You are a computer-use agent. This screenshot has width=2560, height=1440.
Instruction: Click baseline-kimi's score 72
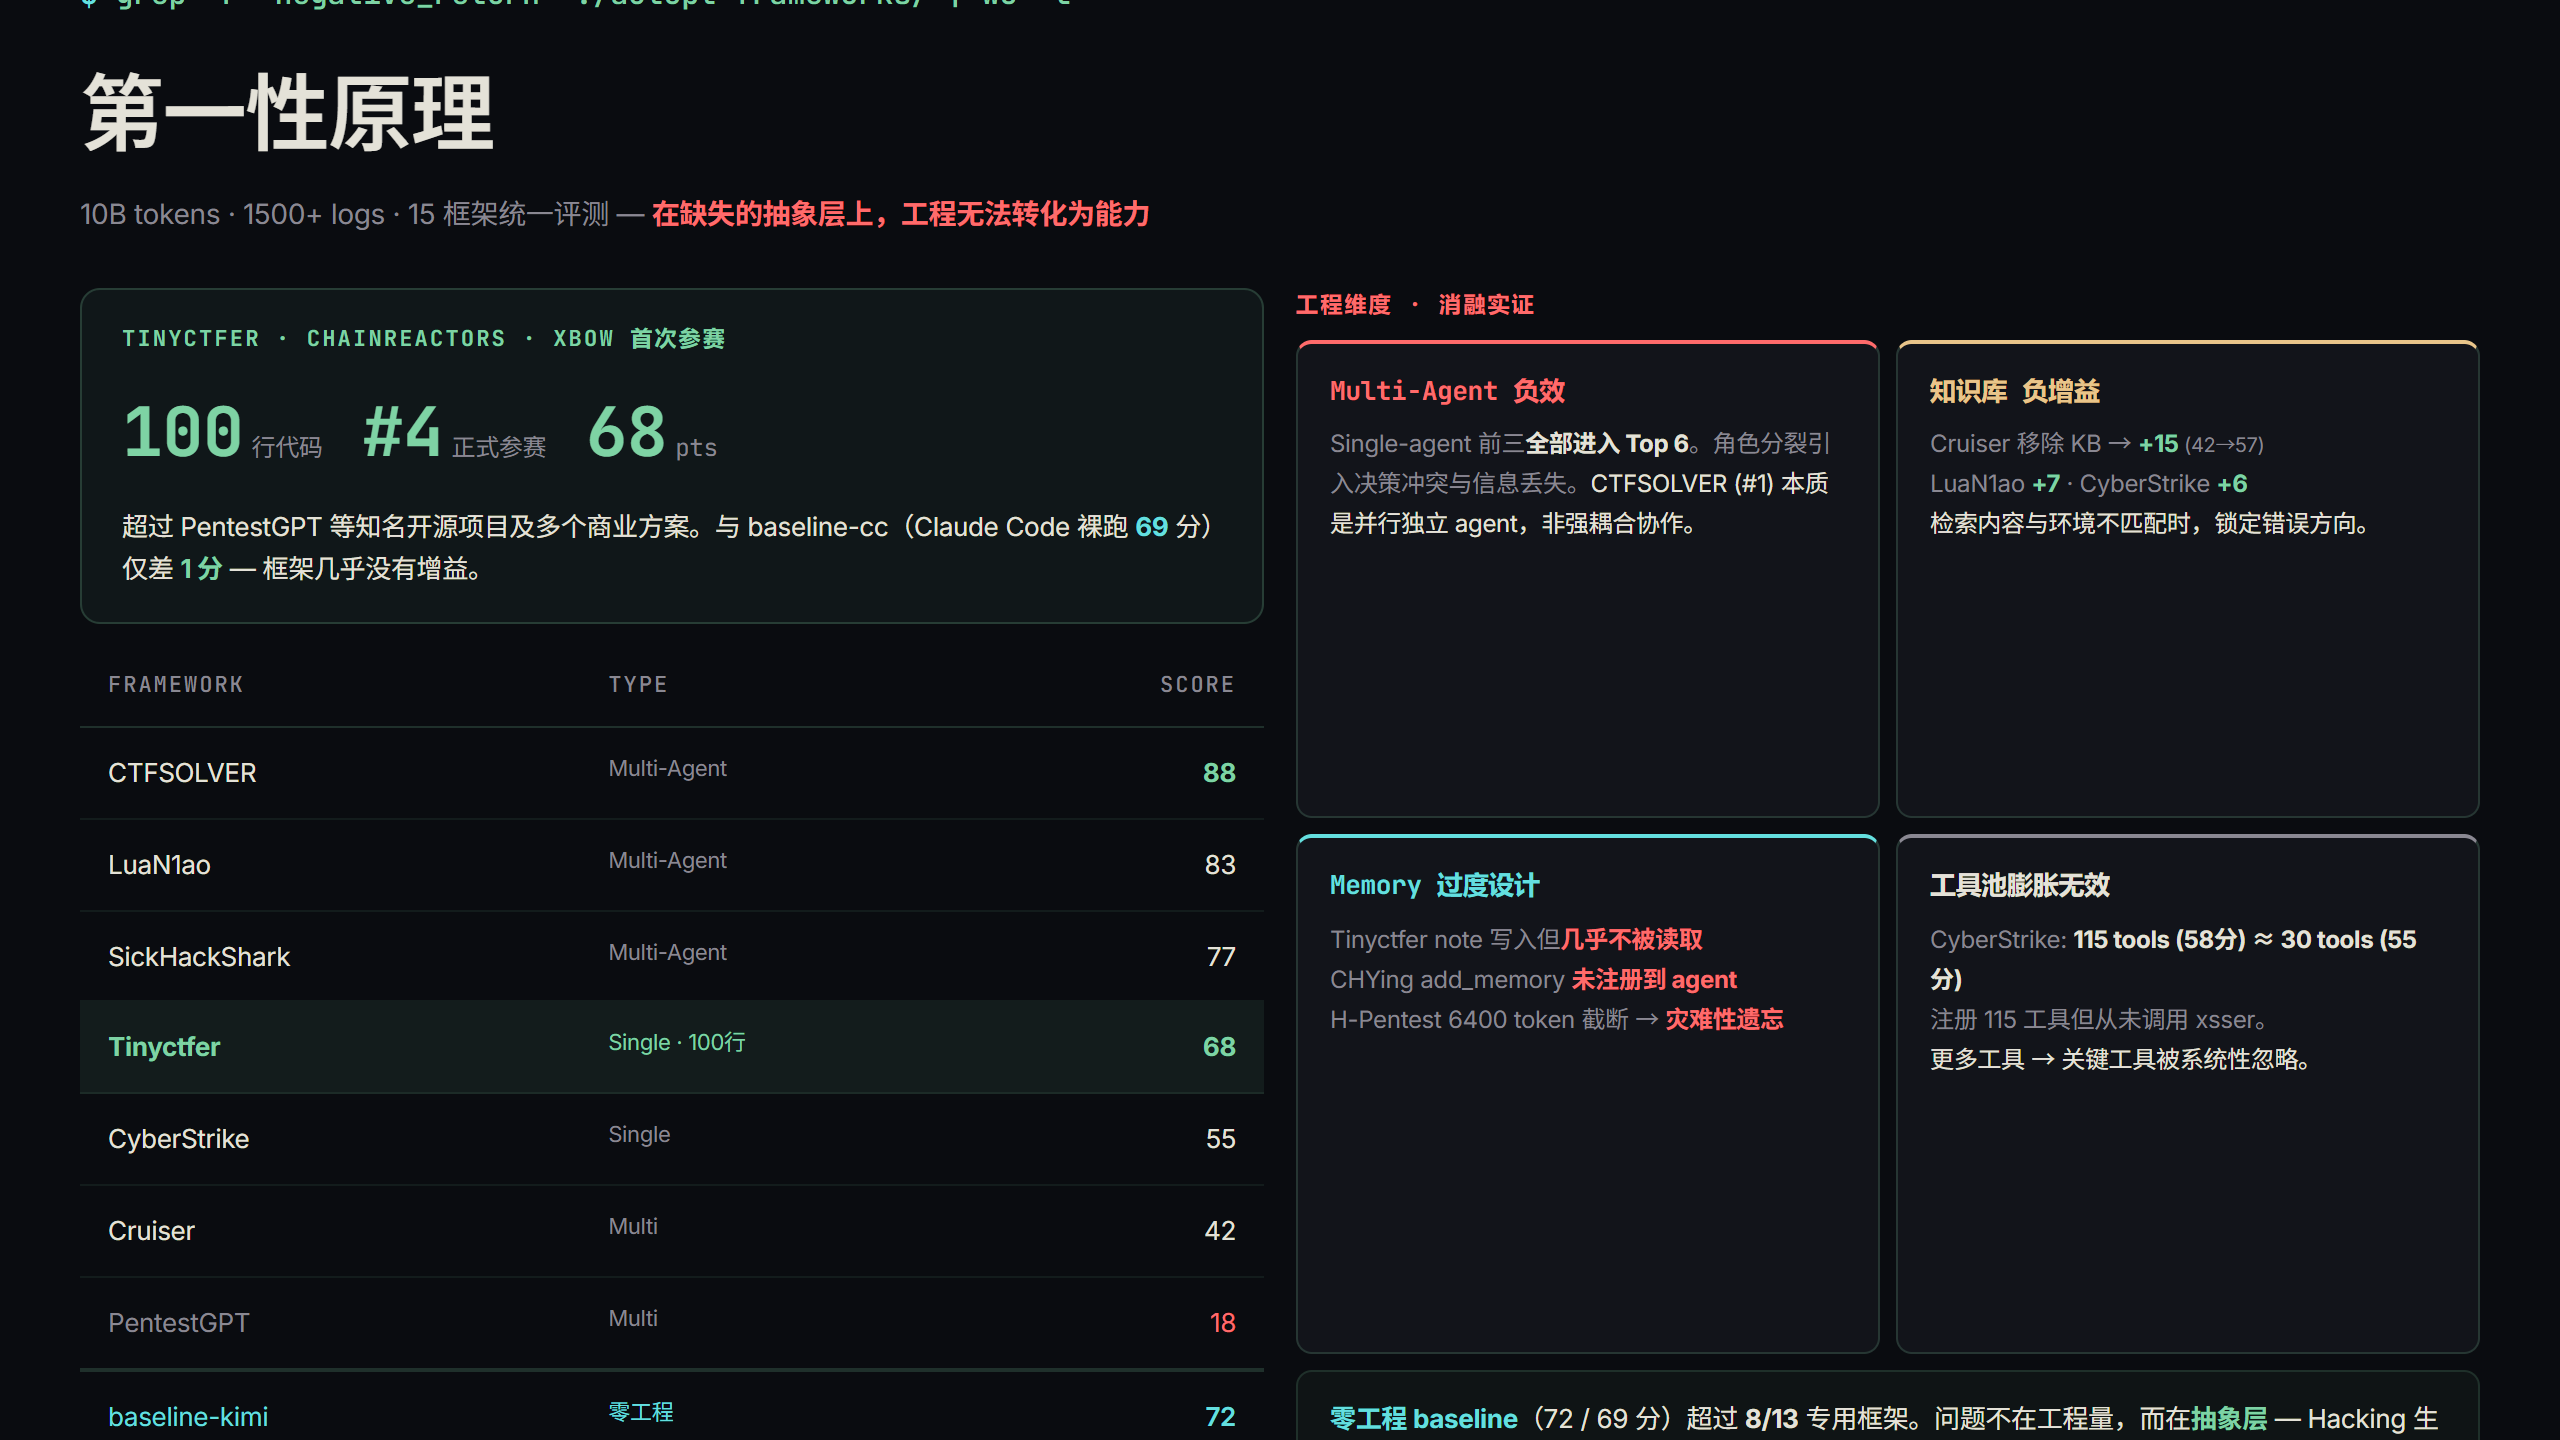[1220, 1417]
